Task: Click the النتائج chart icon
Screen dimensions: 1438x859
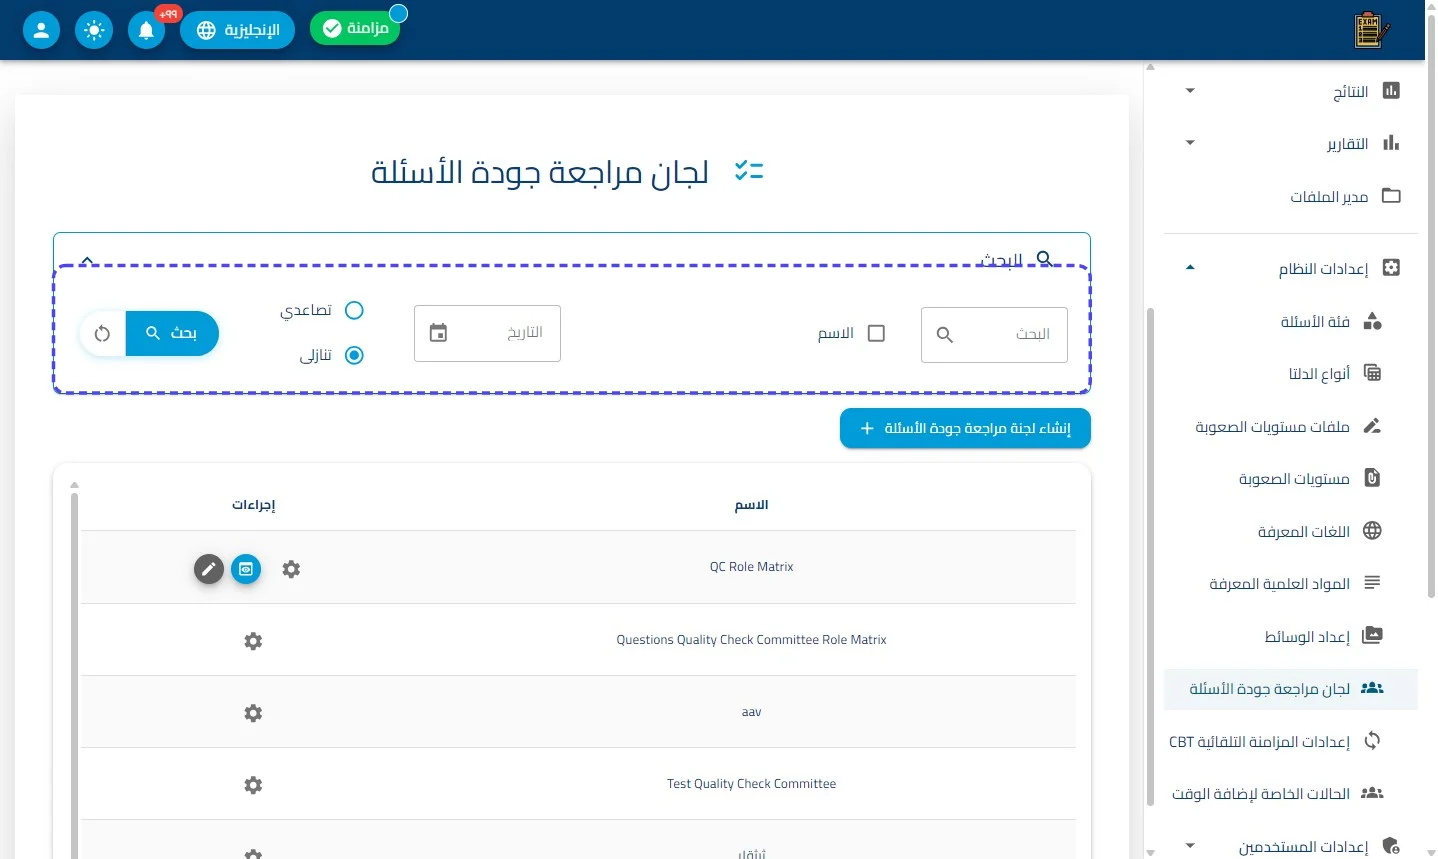Action: pos(1391,91)
